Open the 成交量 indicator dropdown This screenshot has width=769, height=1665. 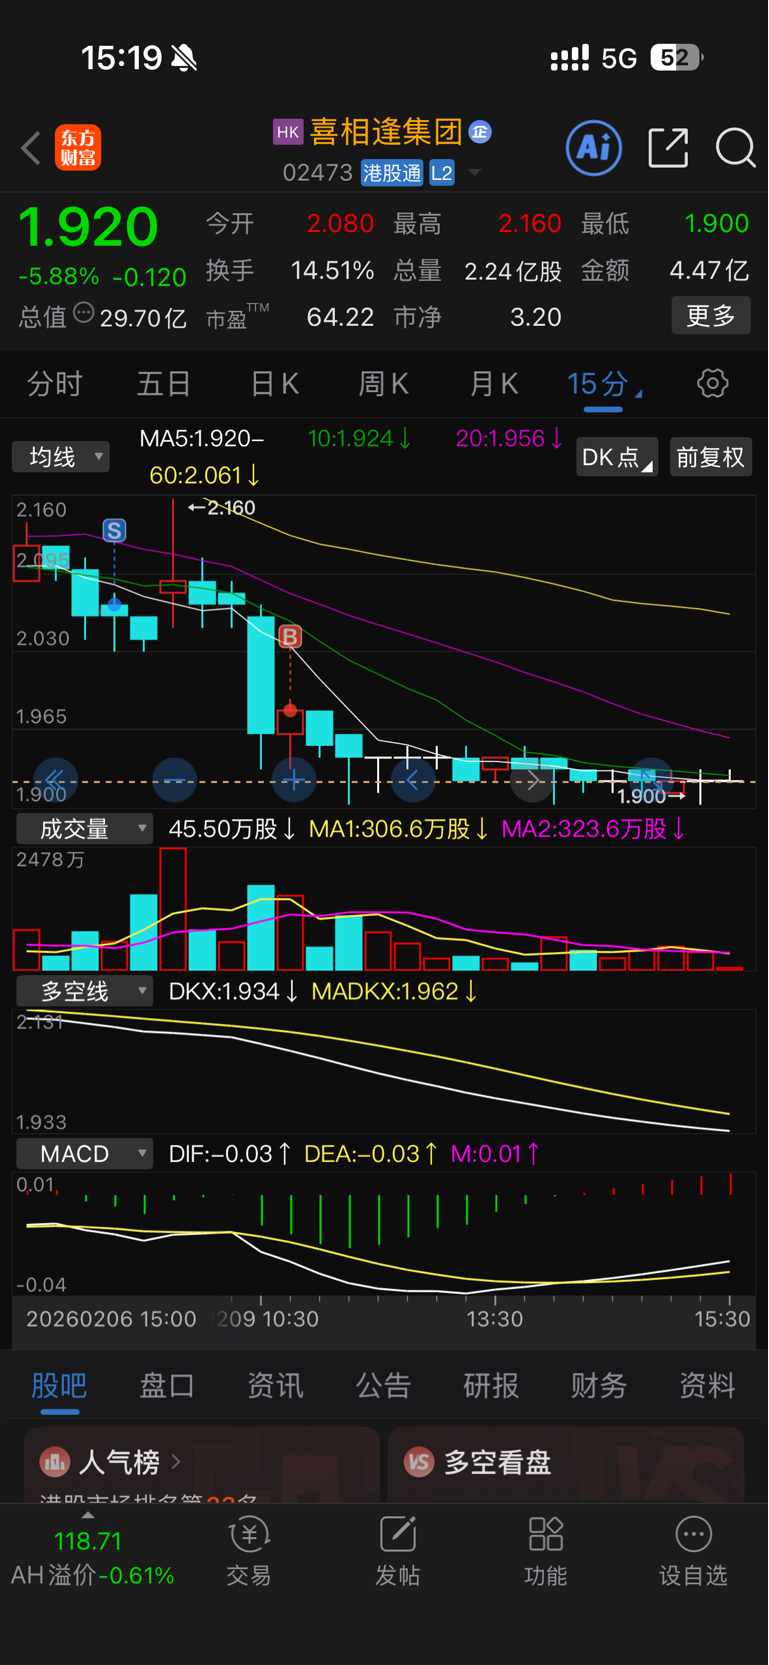pyautogui.click(x=85, y=829)
